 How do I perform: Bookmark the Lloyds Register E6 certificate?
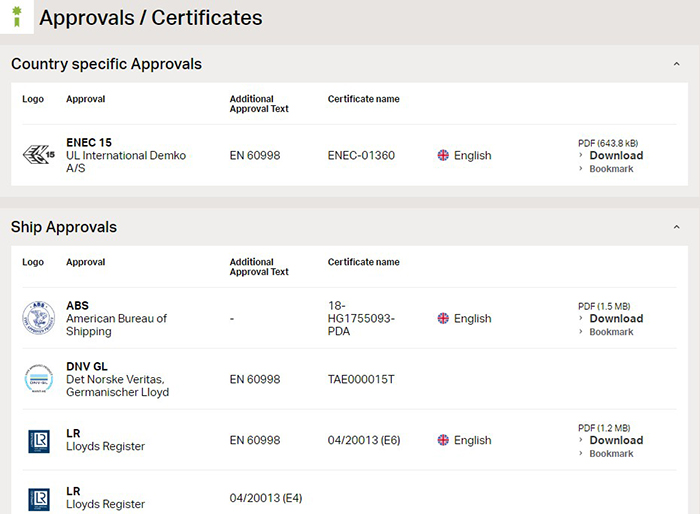pos(611,454)
